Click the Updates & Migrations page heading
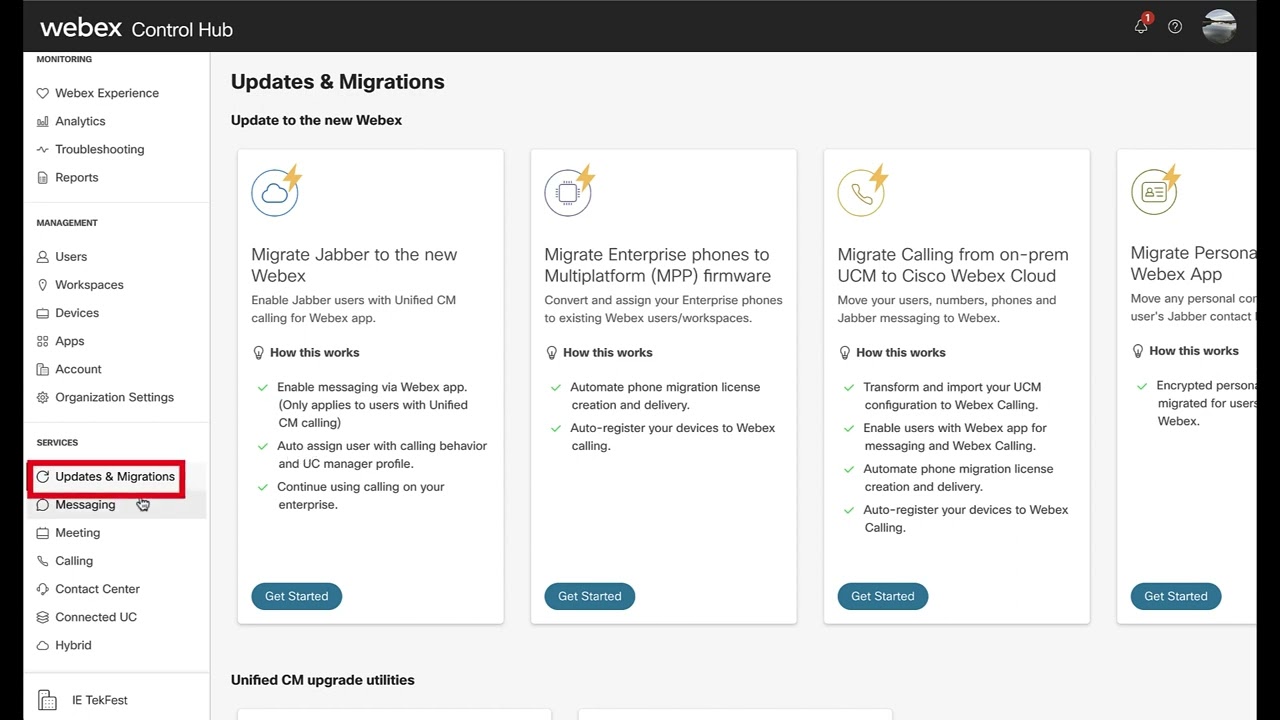The image size is (1280, 720). click(x=338, y=82)
